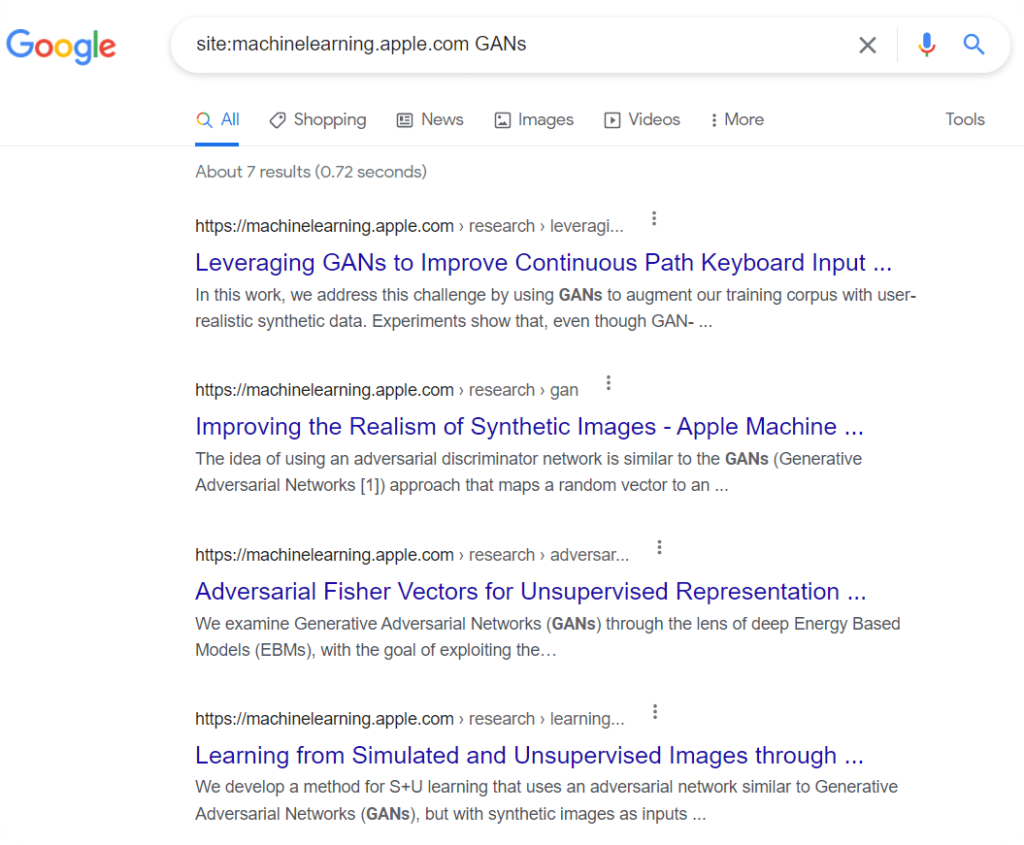This screenshot has width=1024, height=845.
Task: Switch to the Images tab
Action: tap(534, 120)
